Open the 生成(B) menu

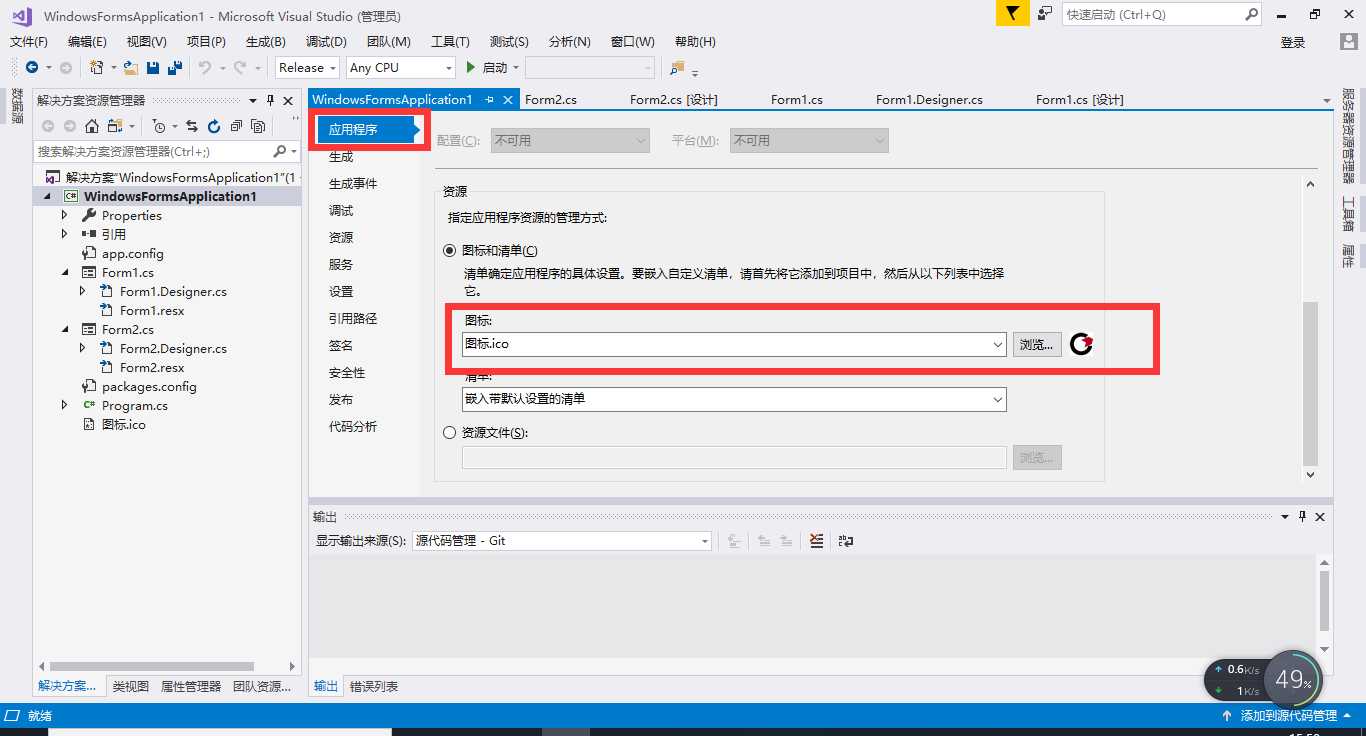click(266, 41)
